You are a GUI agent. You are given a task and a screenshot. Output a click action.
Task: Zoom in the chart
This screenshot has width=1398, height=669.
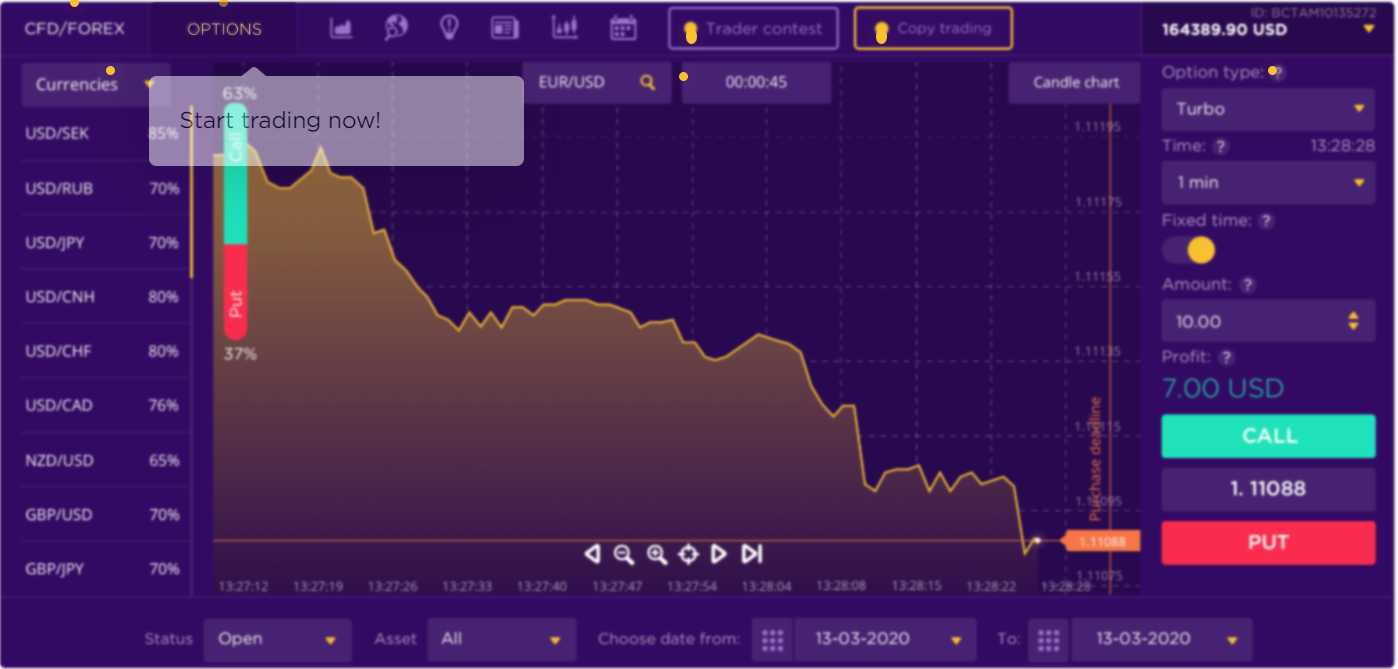click(657, 554)
